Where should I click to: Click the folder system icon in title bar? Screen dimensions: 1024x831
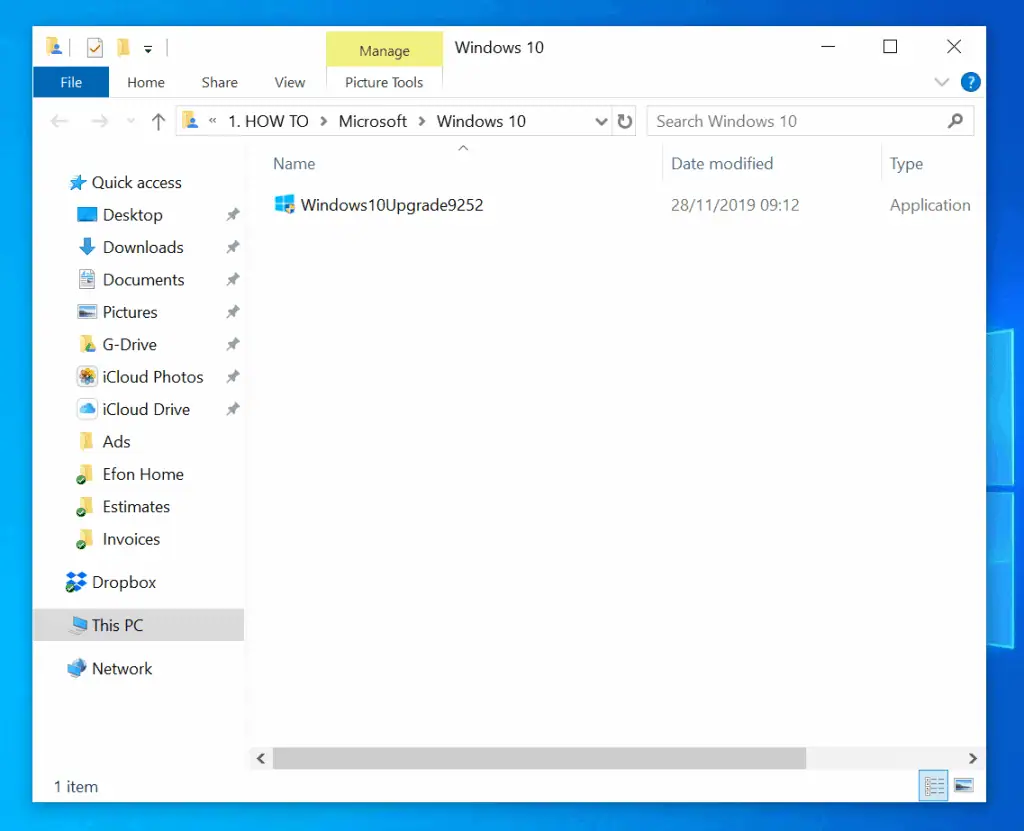54,47
